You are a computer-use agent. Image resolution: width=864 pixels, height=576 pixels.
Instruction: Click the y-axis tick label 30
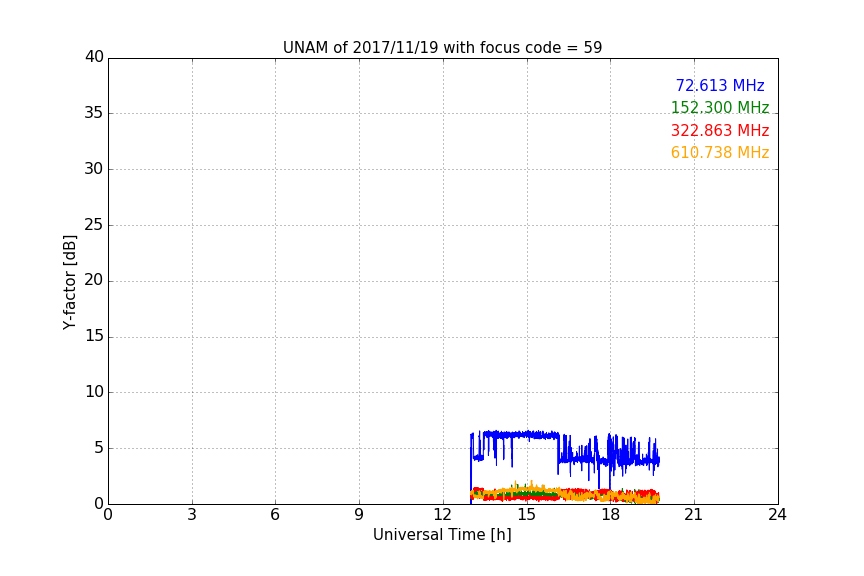click(94, 169)
